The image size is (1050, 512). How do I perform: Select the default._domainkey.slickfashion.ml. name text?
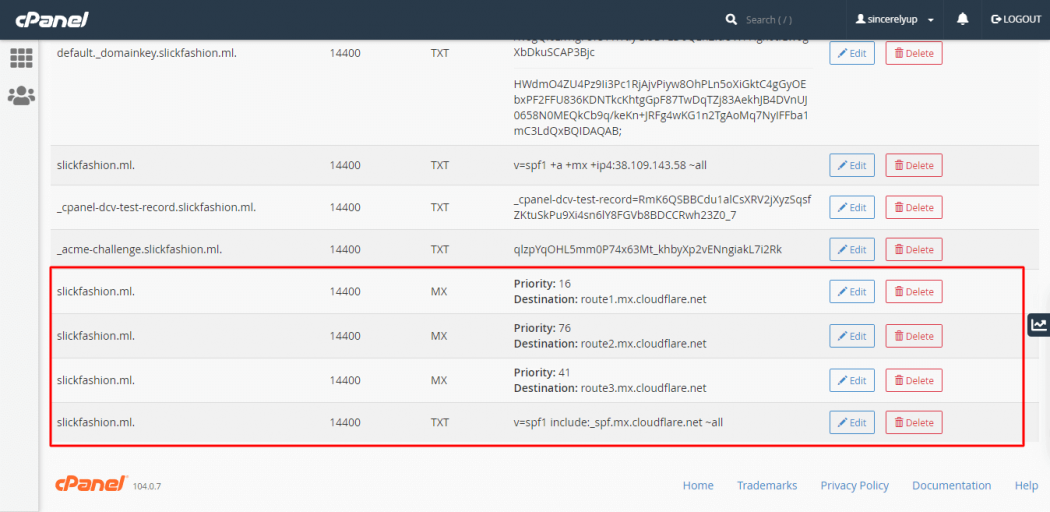(x=147, y=53)
